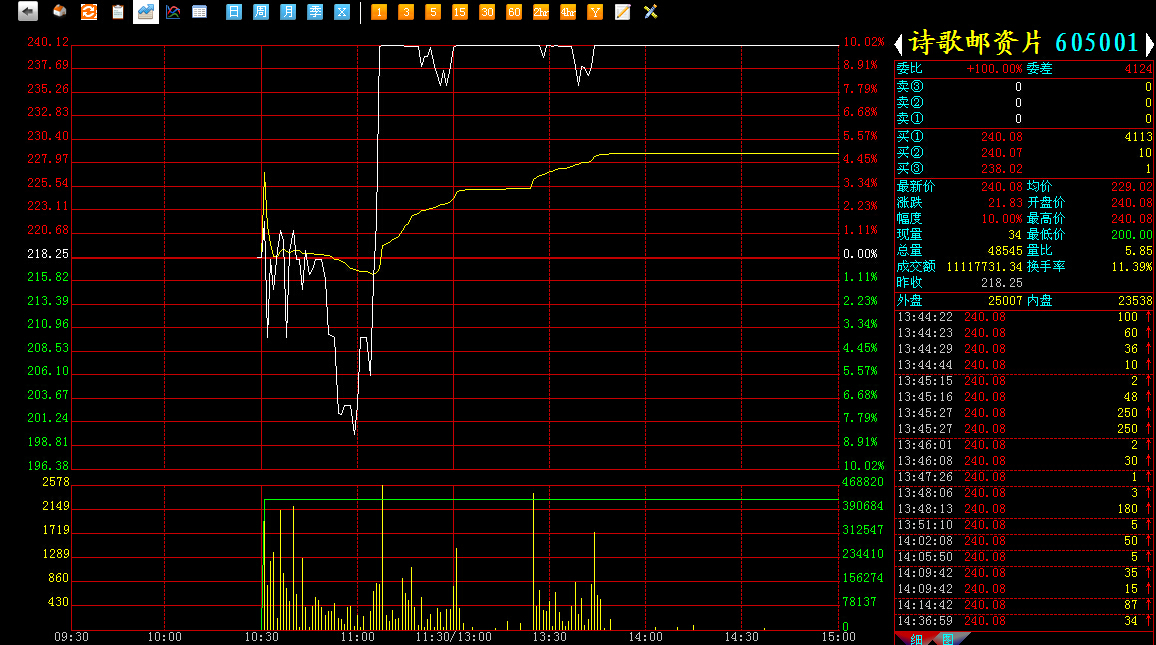The width and height of the screenshot is (1156, 645).
Task: Click the 14:00 time axis label
Action: pyautogui.click(x=645, y=637)
